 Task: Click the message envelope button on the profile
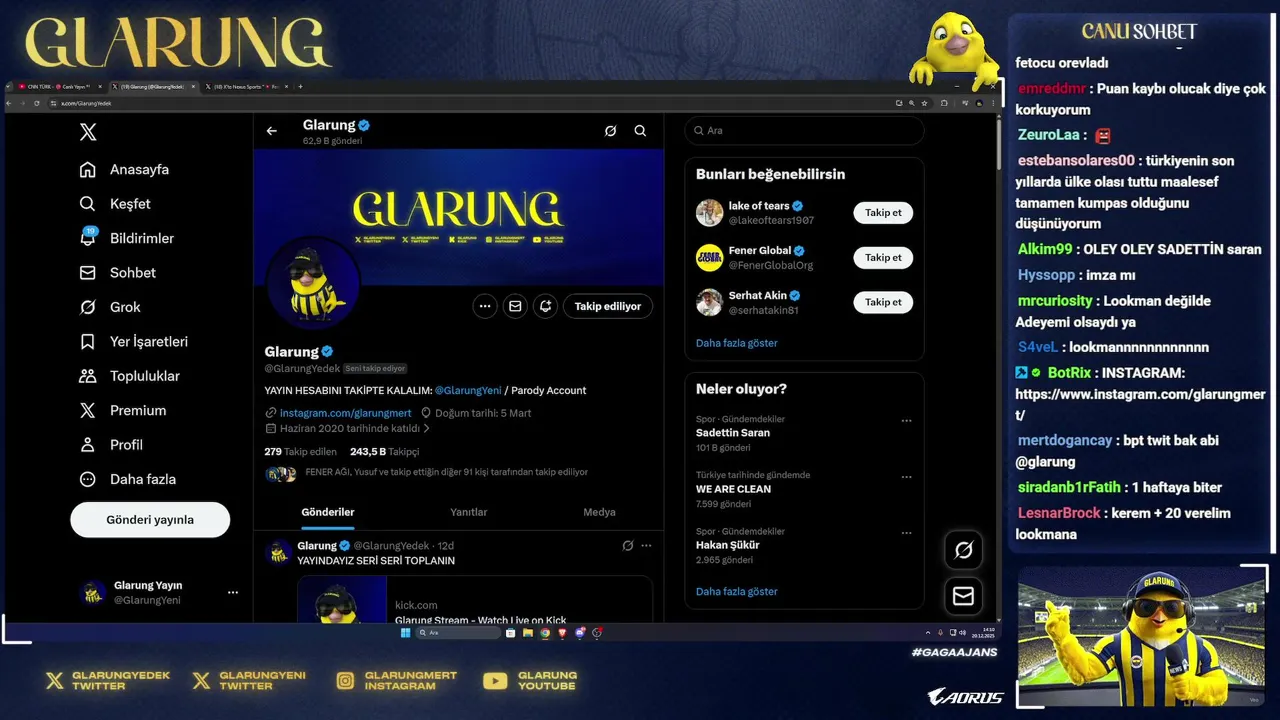point(515,306)
